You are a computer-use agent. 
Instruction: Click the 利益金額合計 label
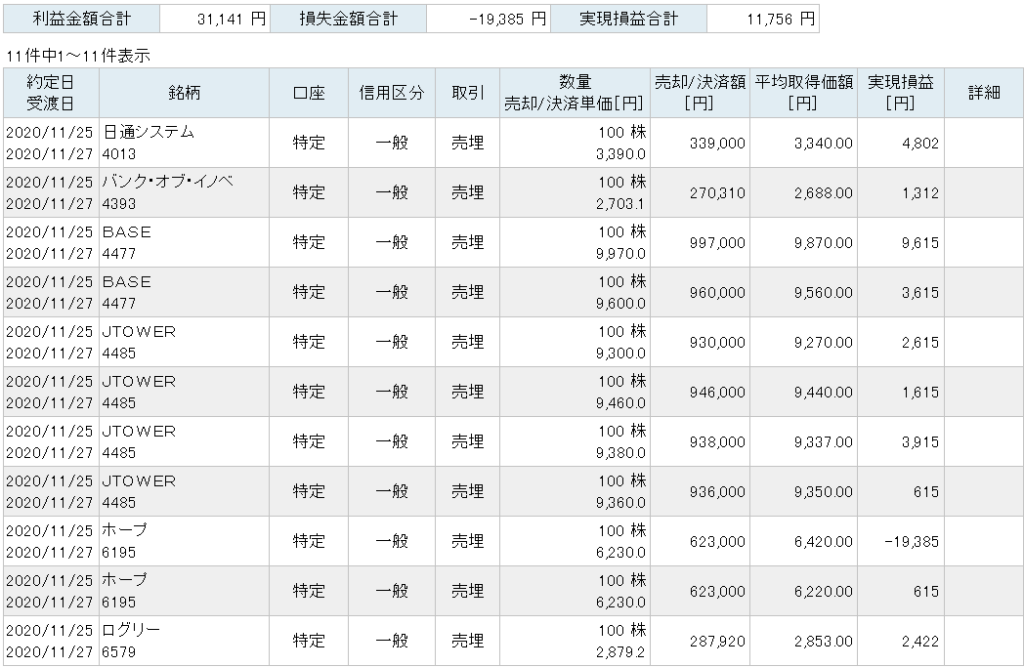coord(82,19)
